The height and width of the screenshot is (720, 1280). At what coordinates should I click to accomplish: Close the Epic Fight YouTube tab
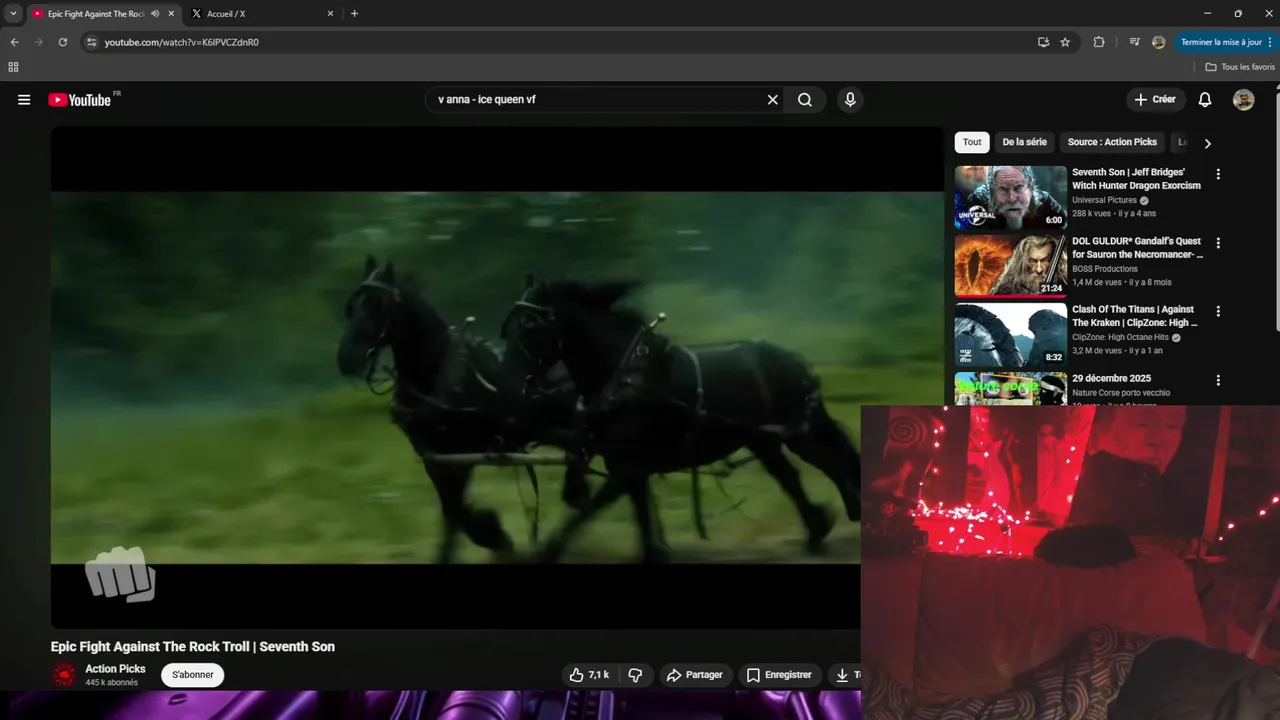point(171,14)
